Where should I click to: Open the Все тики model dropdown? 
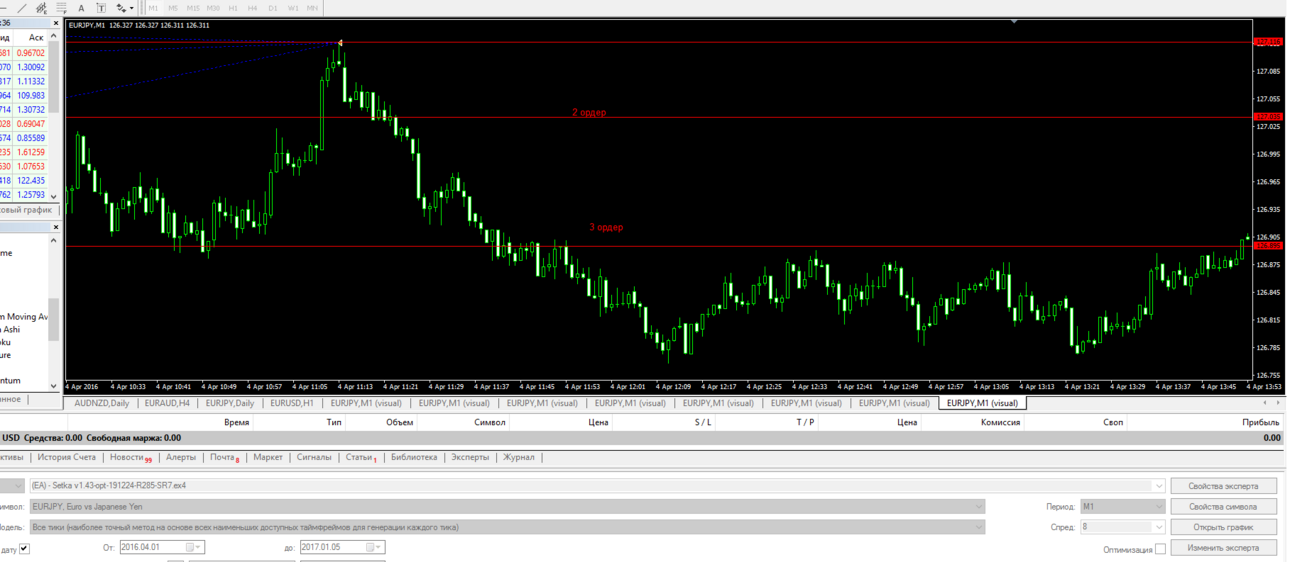tap(979, 527)
